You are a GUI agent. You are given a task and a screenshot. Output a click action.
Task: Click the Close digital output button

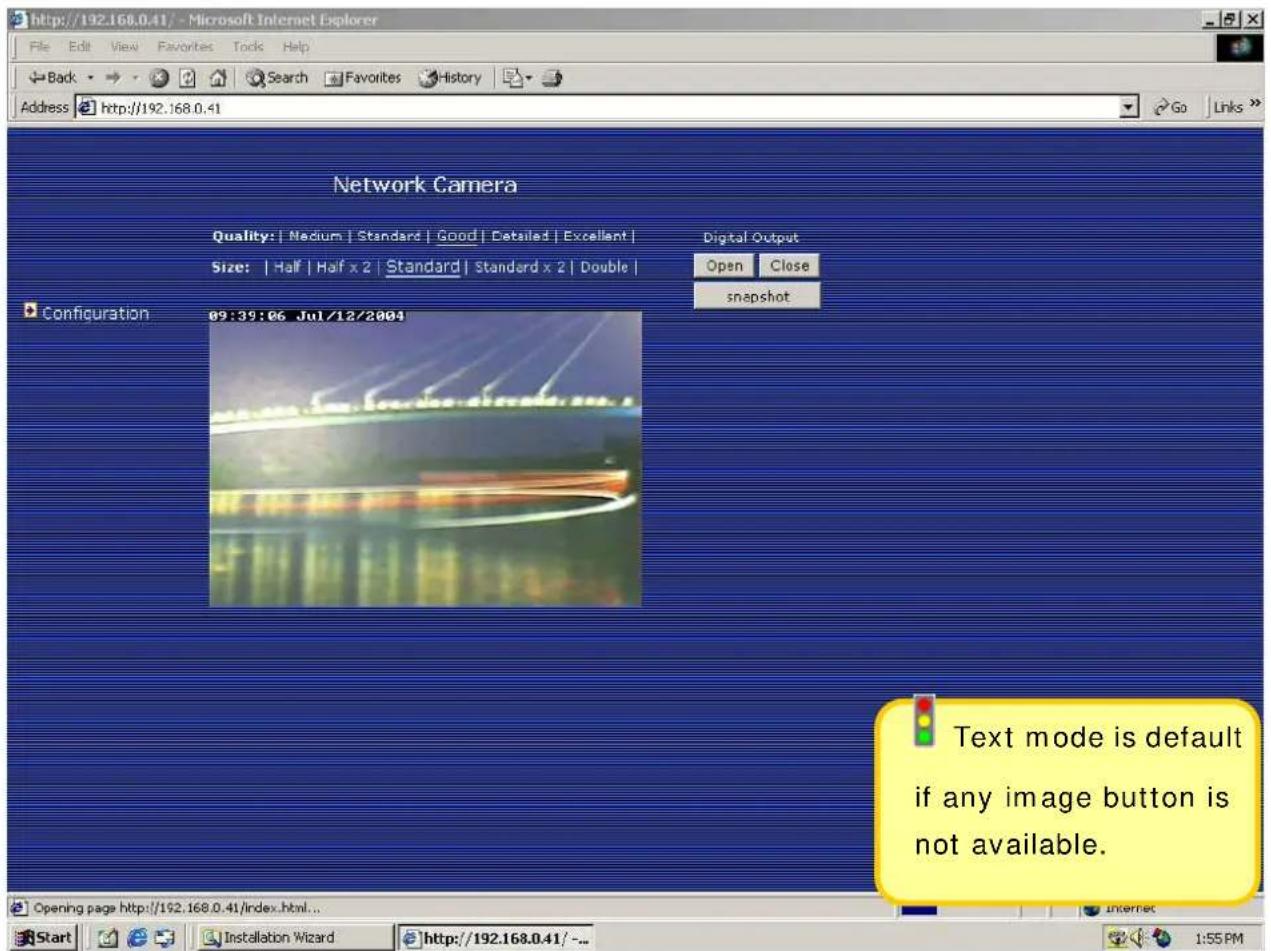(788, 266)
